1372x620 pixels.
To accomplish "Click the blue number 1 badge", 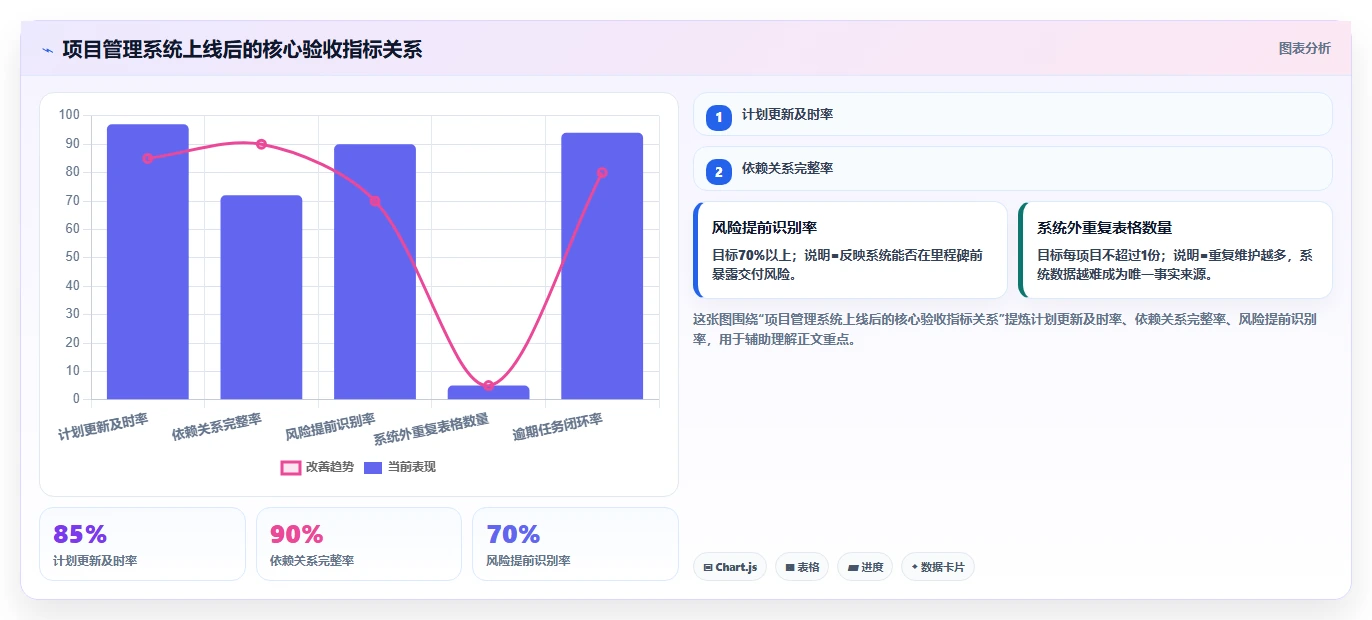I will [718, 117].
